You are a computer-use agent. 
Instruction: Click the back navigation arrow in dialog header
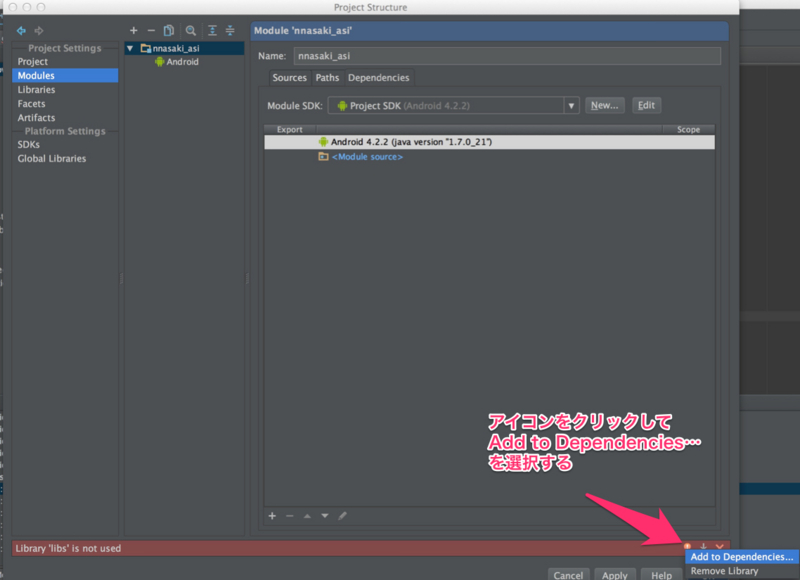pos(21,31)
